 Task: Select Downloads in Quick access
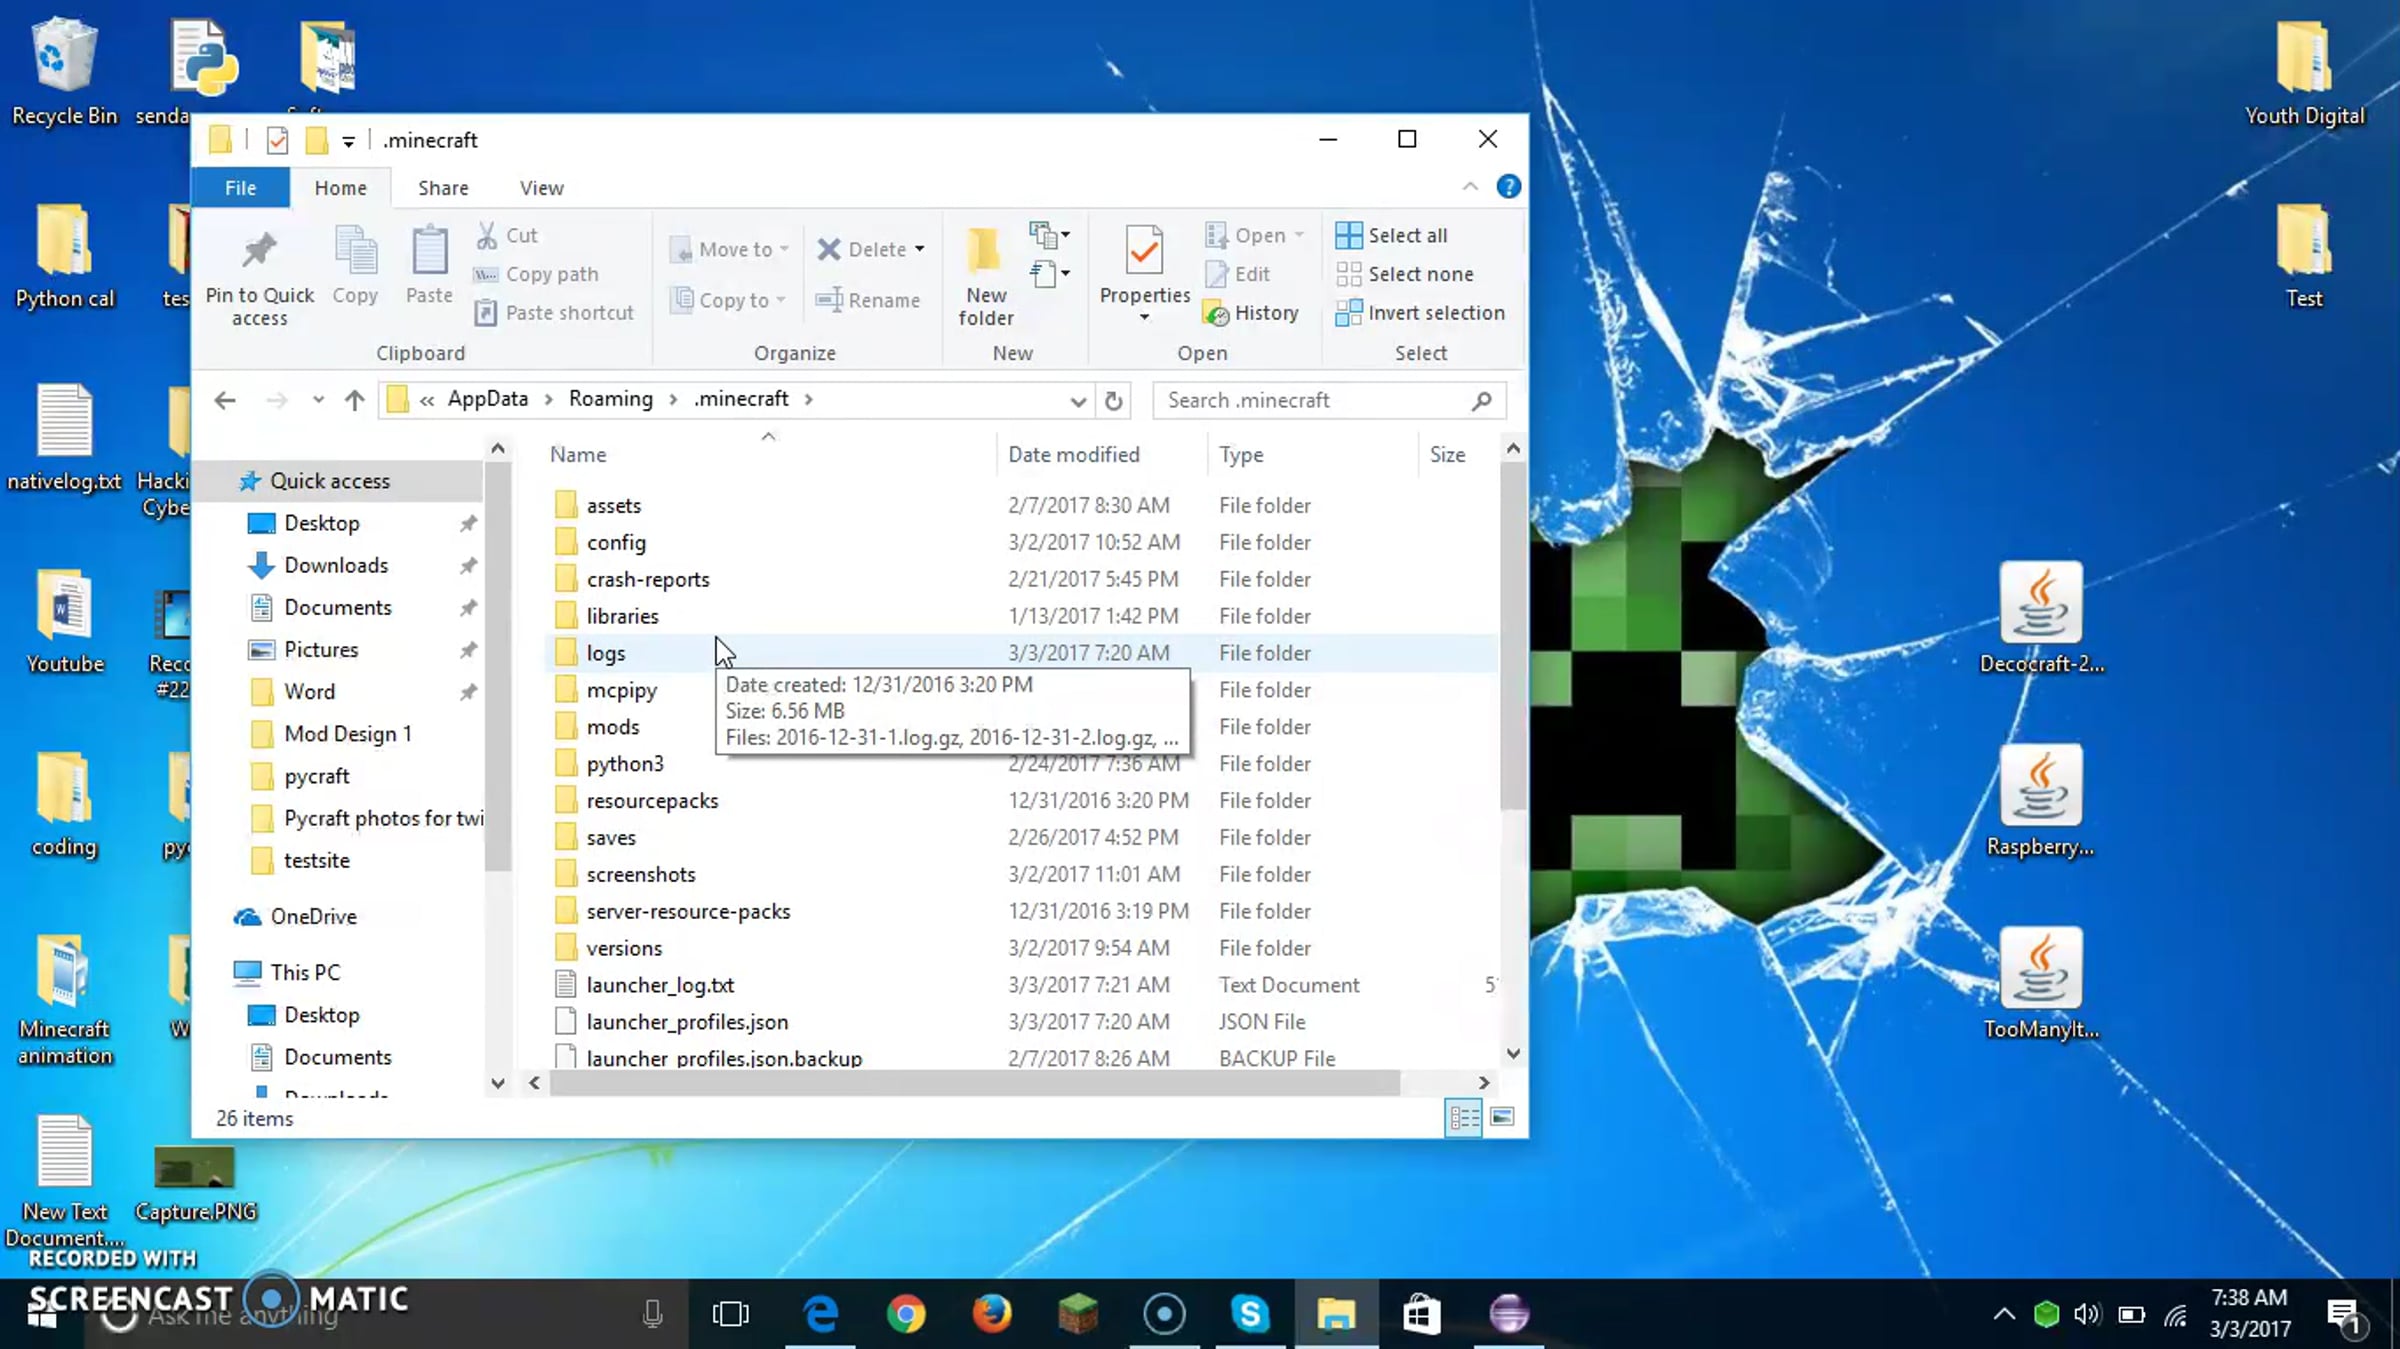click(336, 566)
